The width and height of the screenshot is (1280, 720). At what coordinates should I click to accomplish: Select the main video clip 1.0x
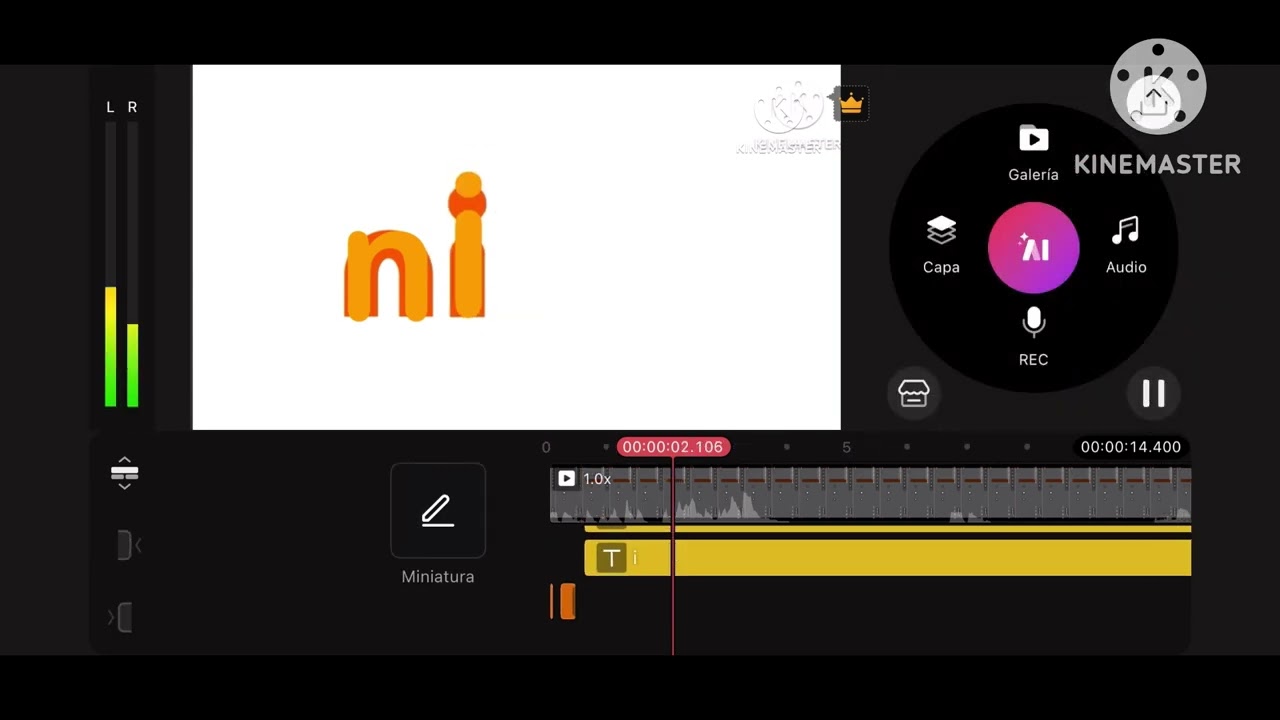click(870, 494)
